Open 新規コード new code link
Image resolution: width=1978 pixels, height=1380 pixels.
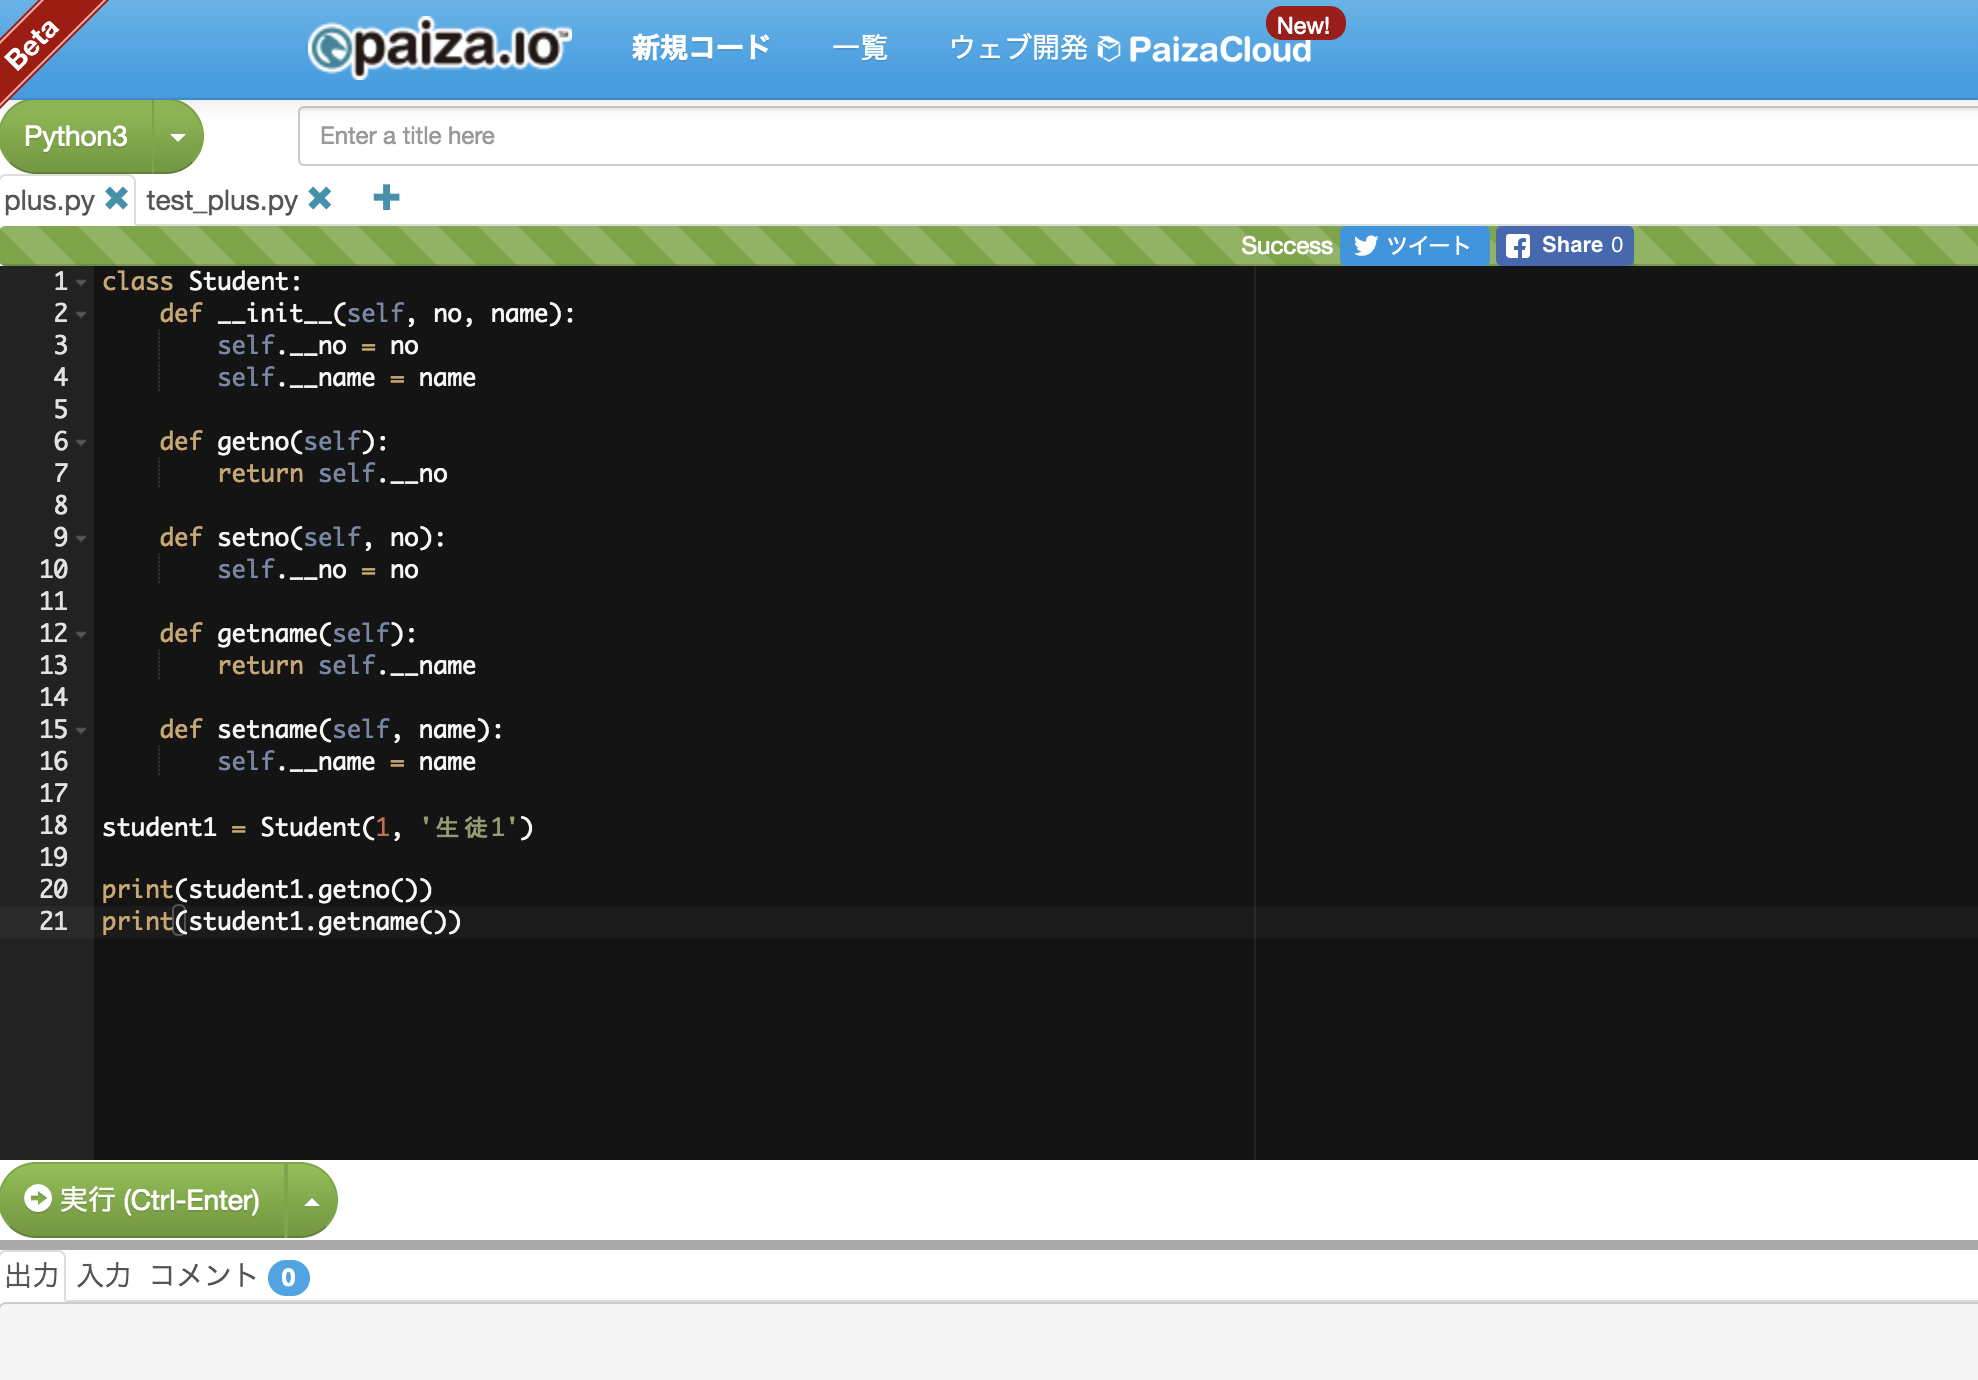coord(700,47)
